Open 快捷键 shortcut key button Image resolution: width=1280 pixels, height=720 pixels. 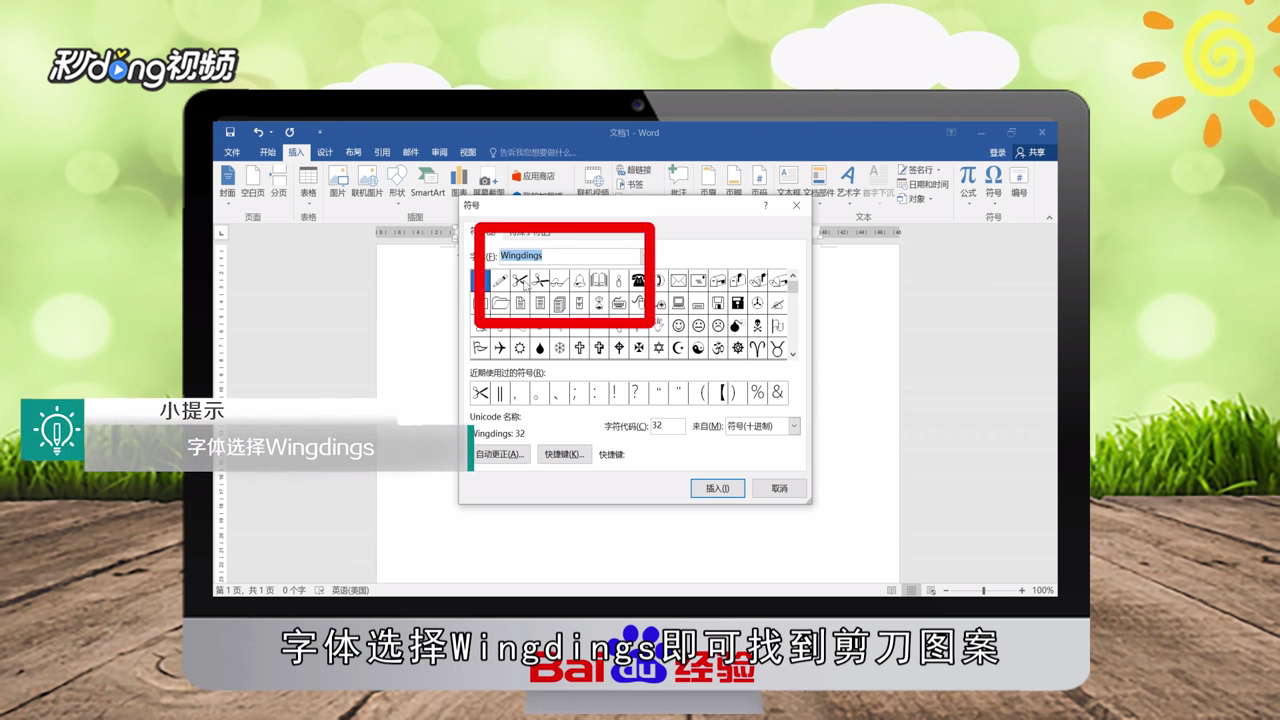pyautogui.click(x=563, y=454)
